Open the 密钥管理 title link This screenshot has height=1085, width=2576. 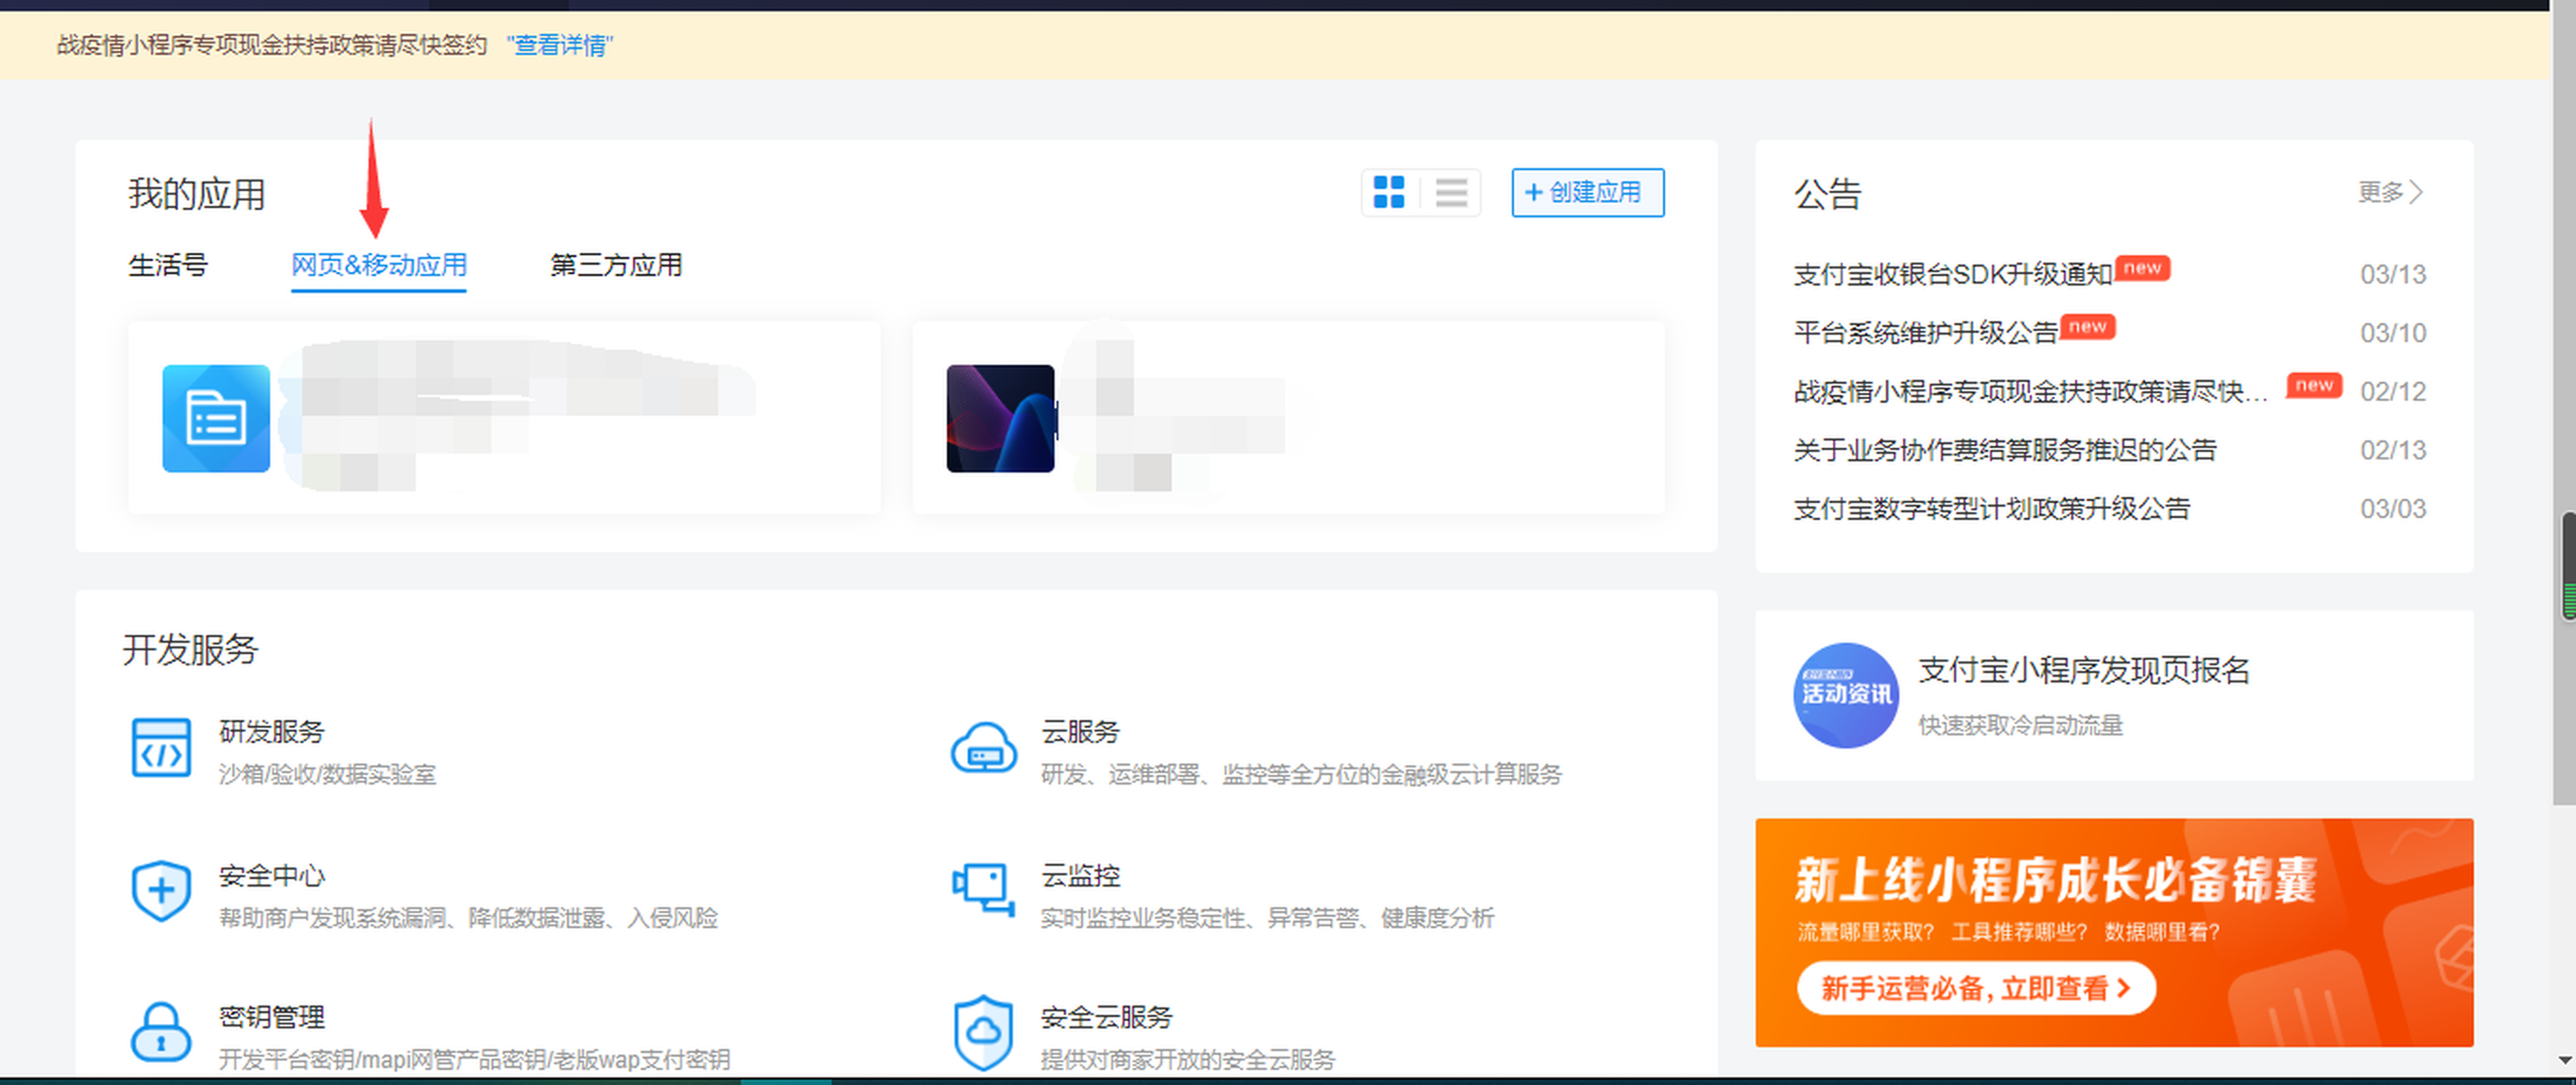pos(272,1017)
